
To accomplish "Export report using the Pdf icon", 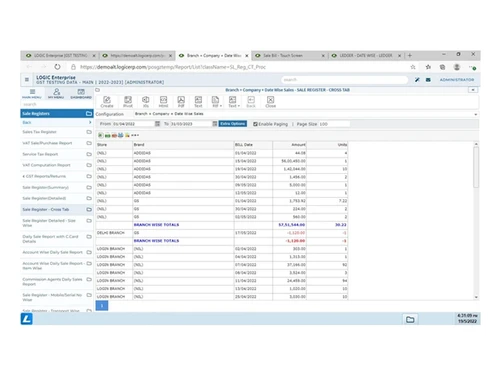I will tap(181, 102).
